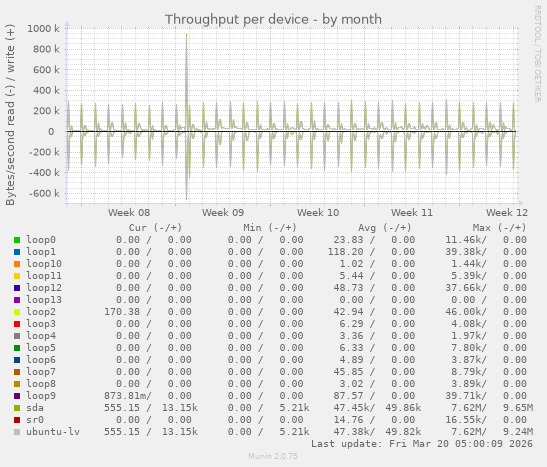Click sr0 max value 16.55k
547x467 pixels.
(x=463, y=420)
